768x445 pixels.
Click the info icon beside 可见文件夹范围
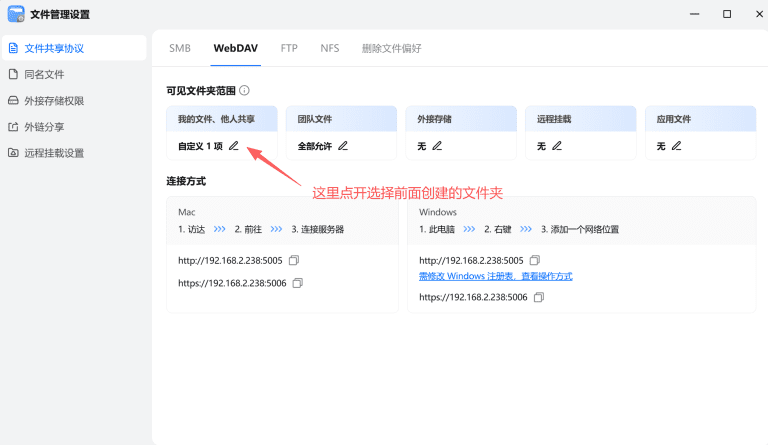point(244,91)
